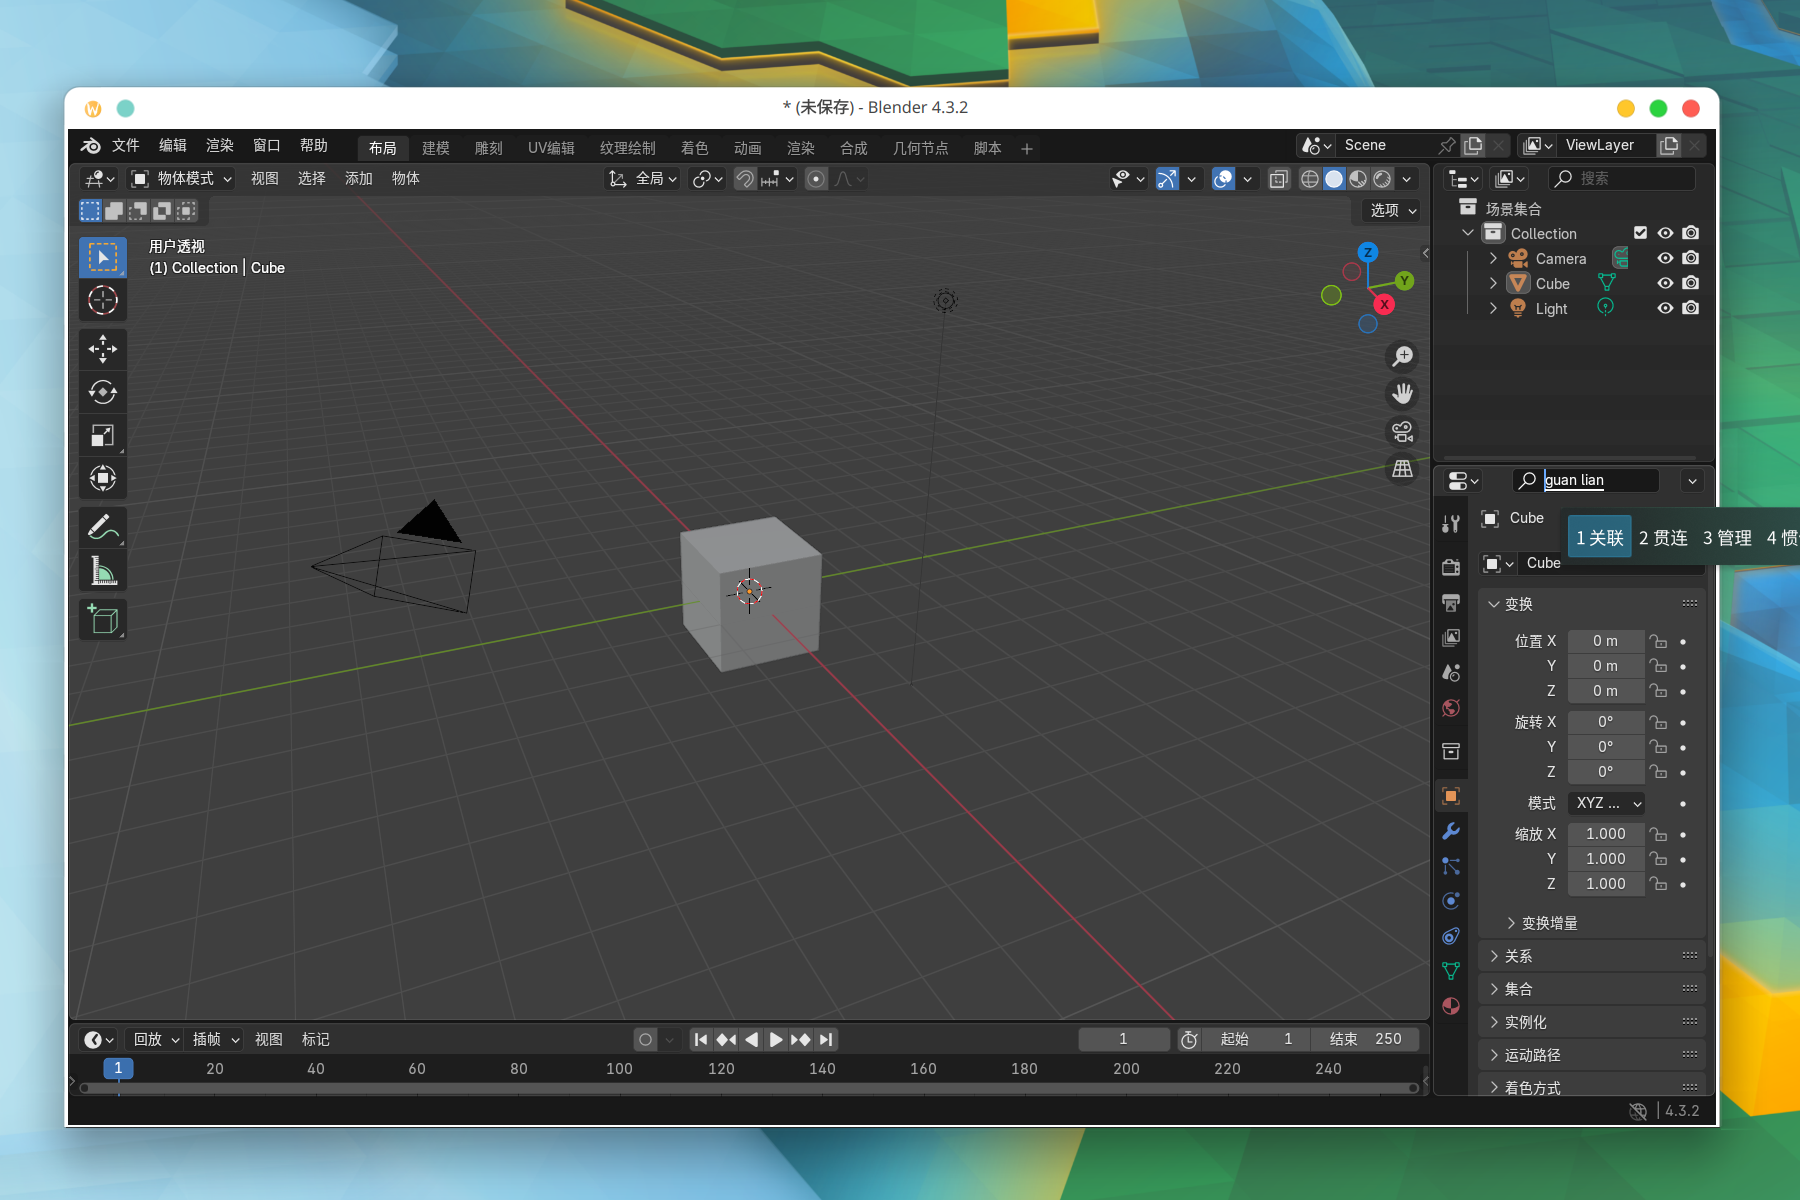Switch to the 建模 workspace tab
Image resolution: width=1800 pixels, height=1200 pixels.
point(436,148)
